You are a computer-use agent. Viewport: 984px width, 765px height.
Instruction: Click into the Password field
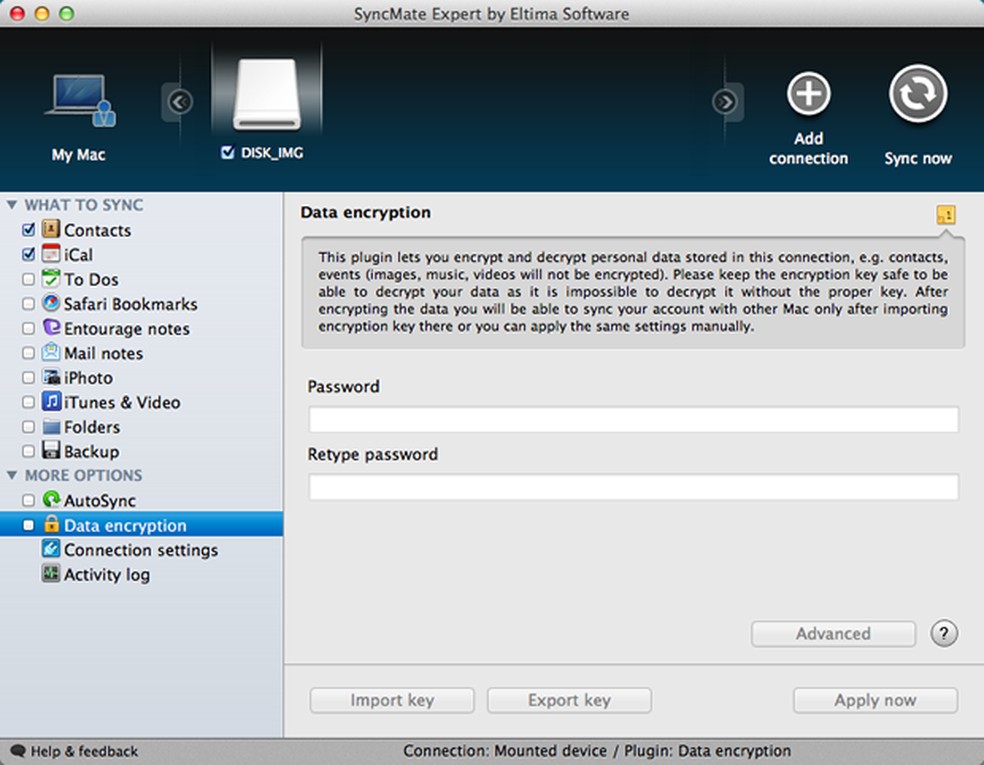pyautogui.click(x=633, y=419)
